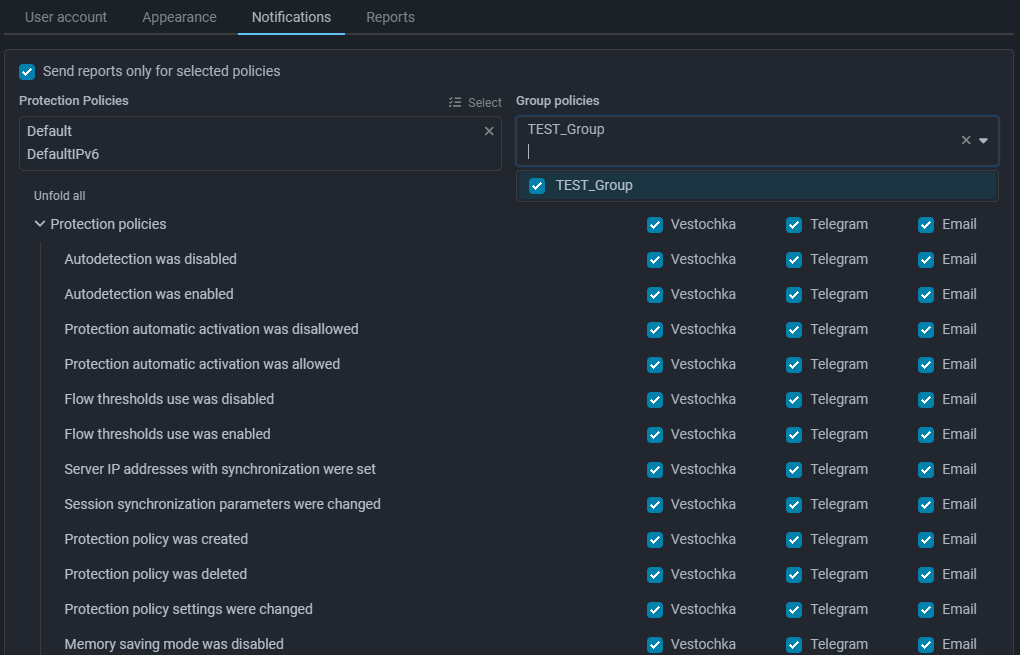Uncheck Email for Flow thresholds use was enabled
1020x655 pixels.
tap(926, 435)
